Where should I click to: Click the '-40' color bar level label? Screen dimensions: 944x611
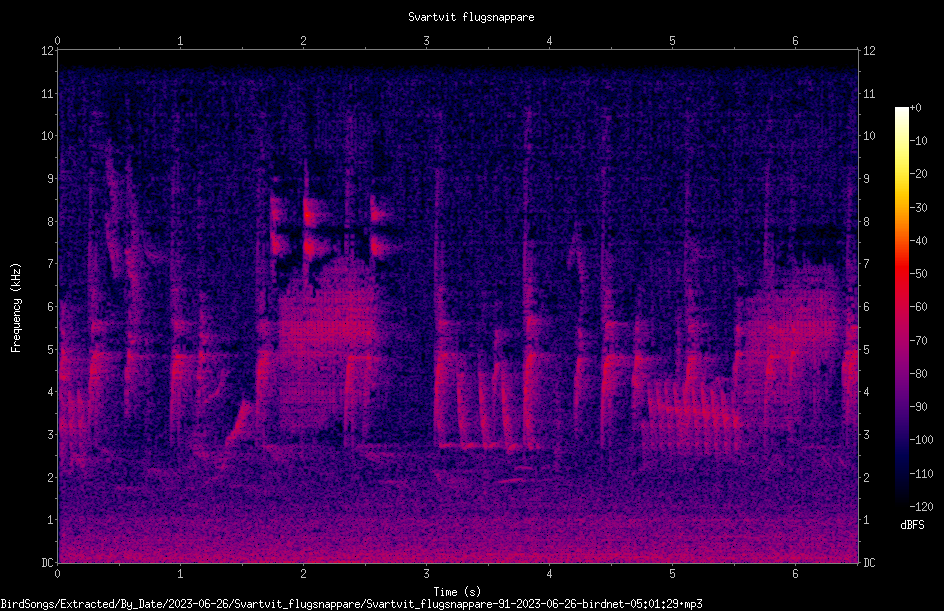(918, 241)
